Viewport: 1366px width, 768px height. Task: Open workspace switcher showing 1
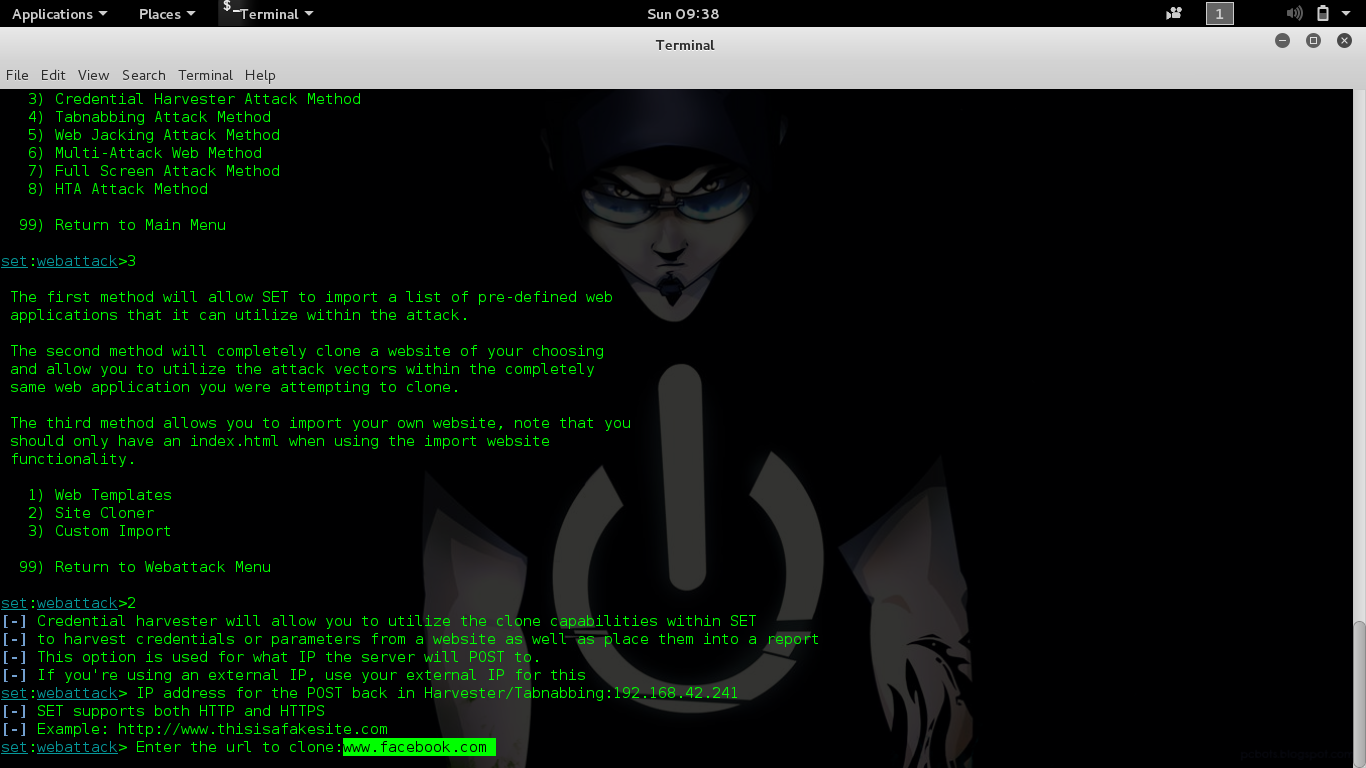click(x=1219, y=14)
